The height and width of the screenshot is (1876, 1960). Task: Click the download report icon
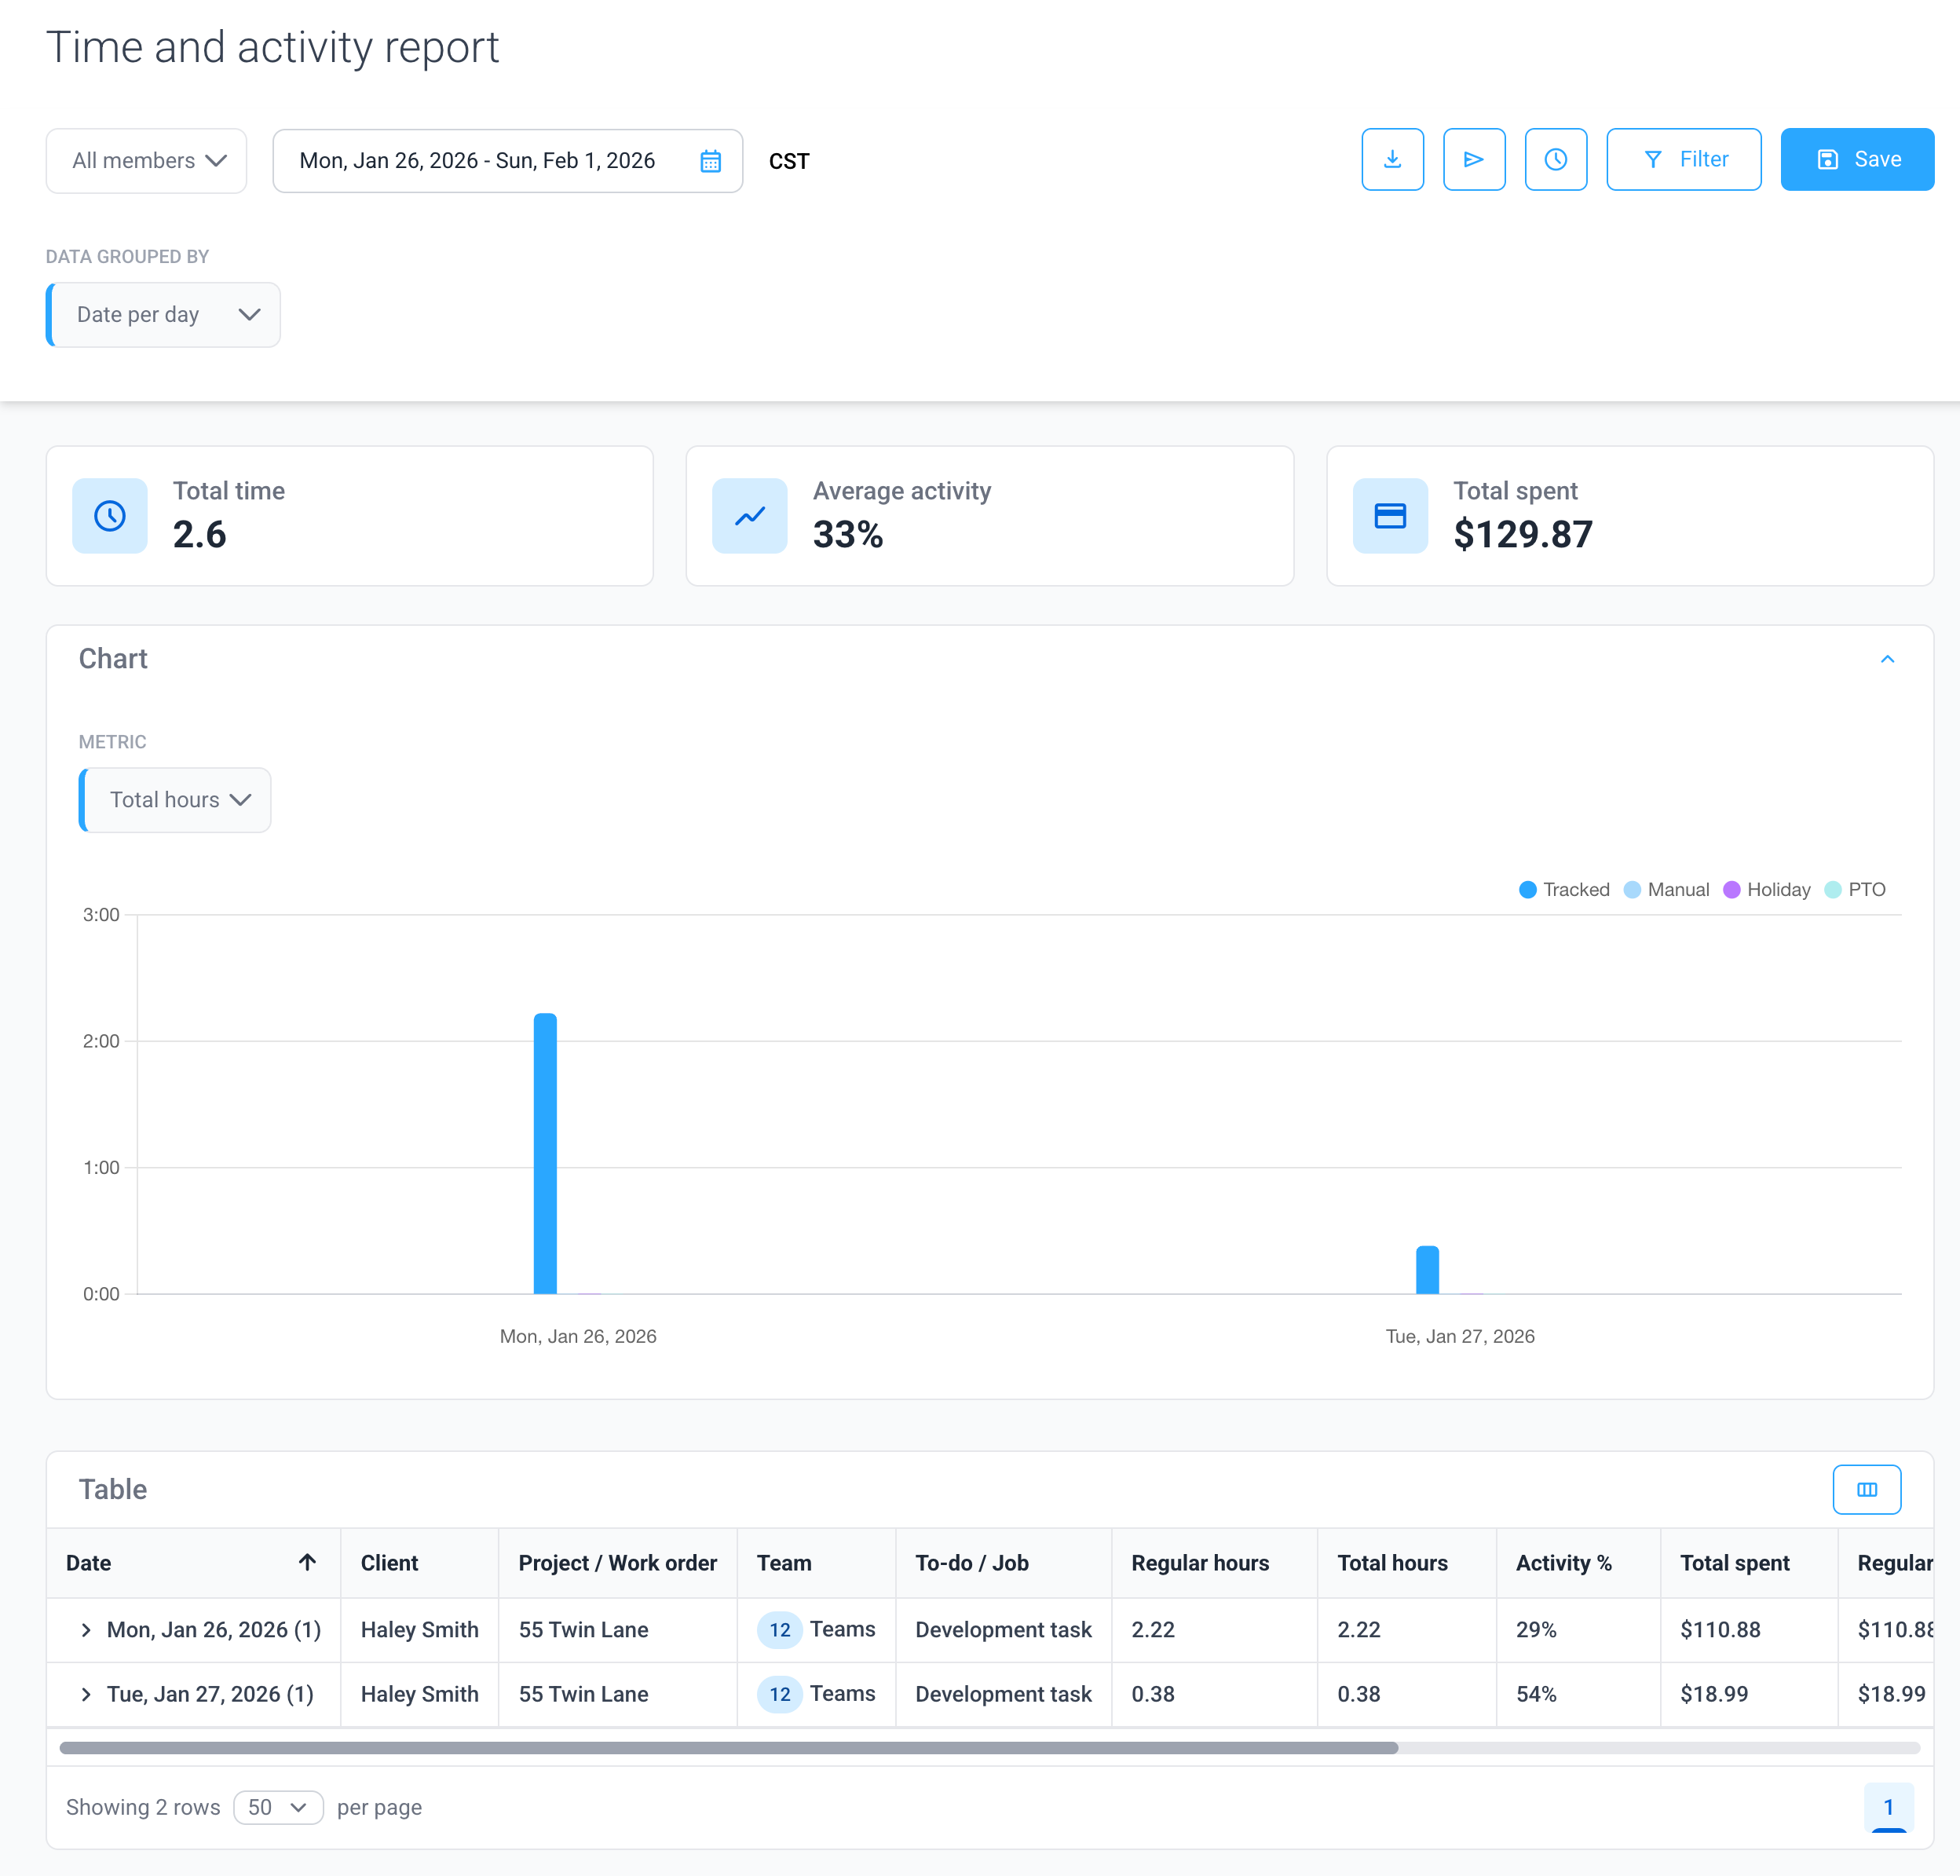(1392, 159)
